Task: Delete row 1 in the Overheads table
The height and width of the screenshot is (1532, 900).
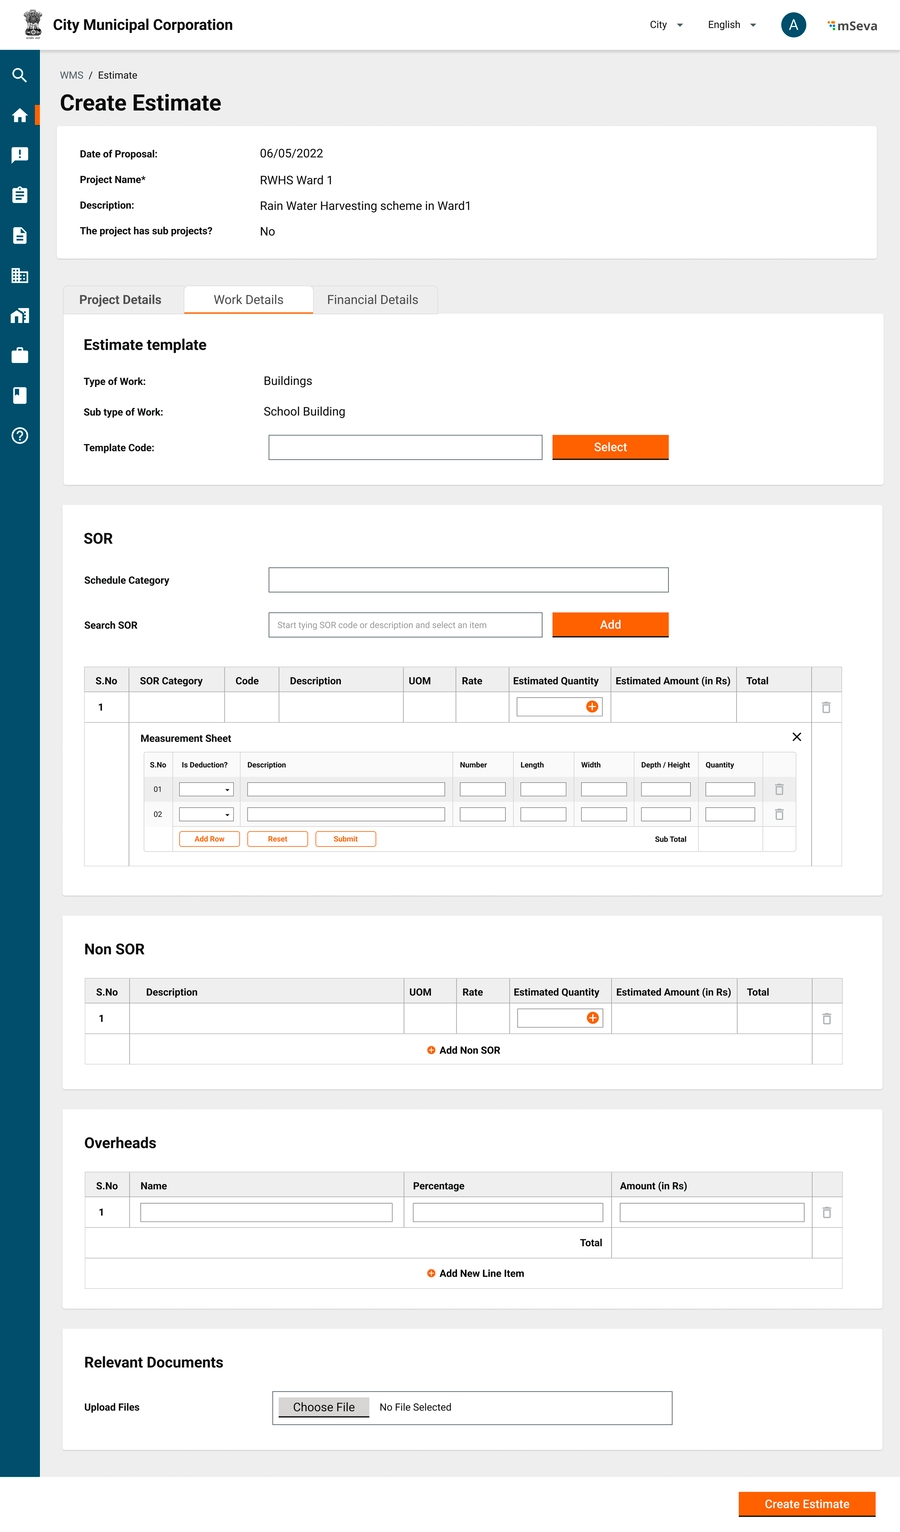Action: click(x=826, y=1212)
